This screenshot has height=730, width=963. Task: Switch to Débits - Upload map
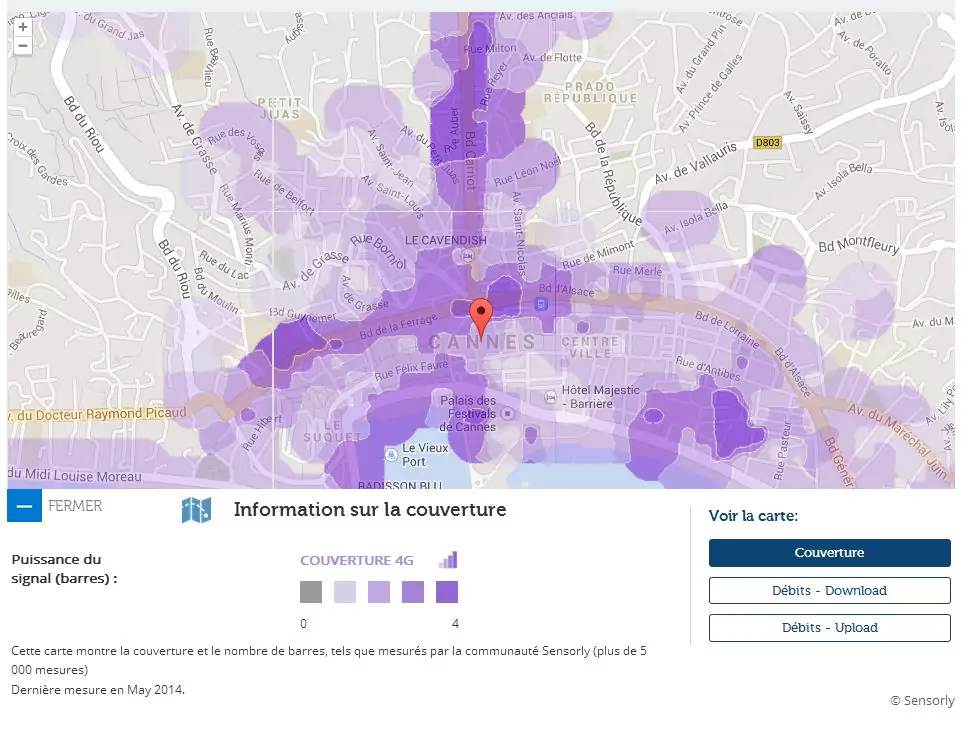point(829,628)
